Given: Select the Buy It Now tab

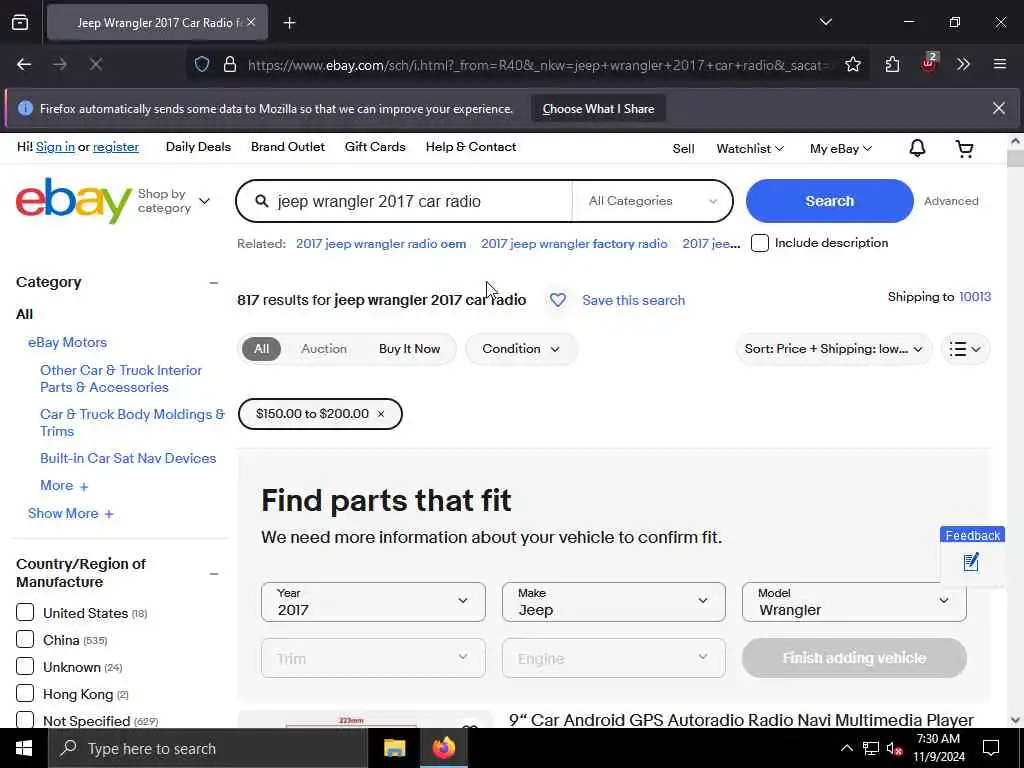Looking at the screenshot, I should click(x=409, y=349).
